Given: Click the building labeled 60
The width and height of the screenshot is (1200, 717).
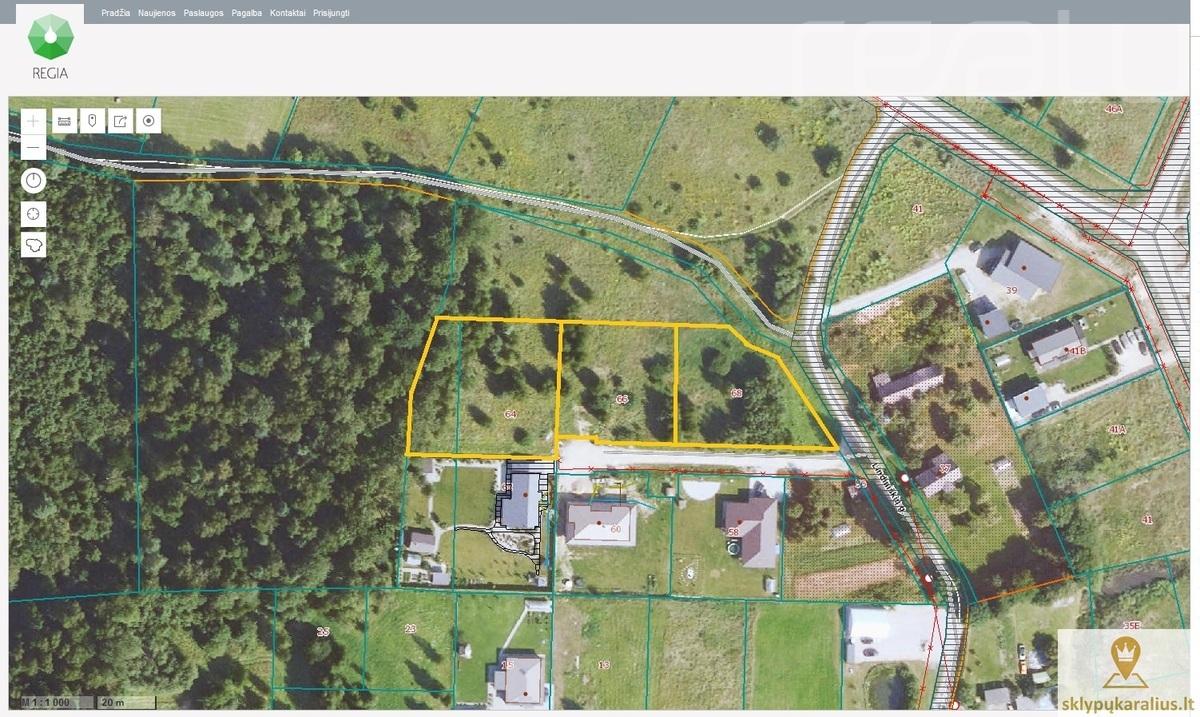Looking at the screenshot, I should [599, 523].
